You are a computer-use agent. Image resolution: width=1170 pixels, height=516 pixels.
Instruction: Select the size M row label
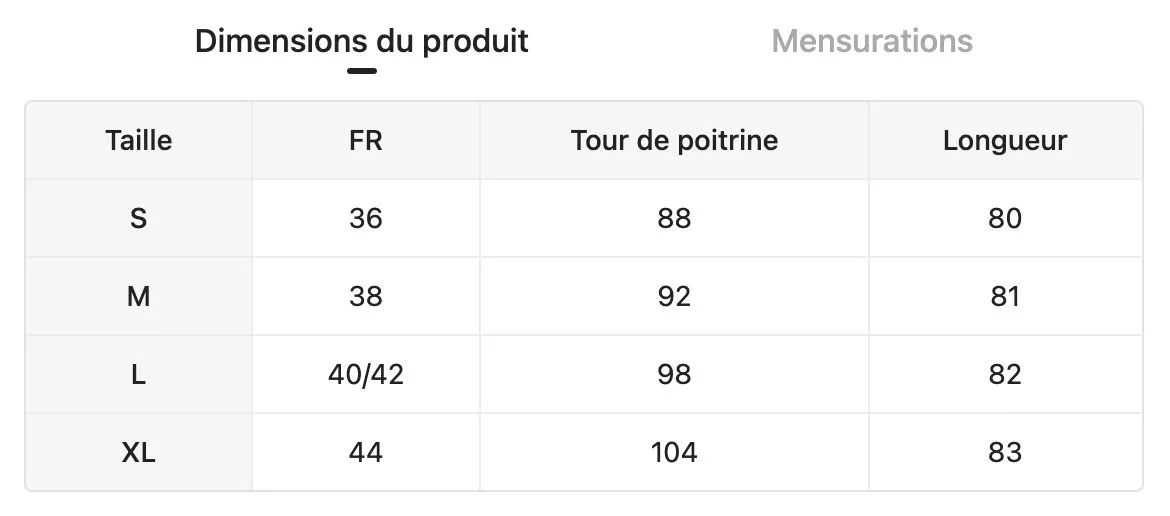(139, 296)
